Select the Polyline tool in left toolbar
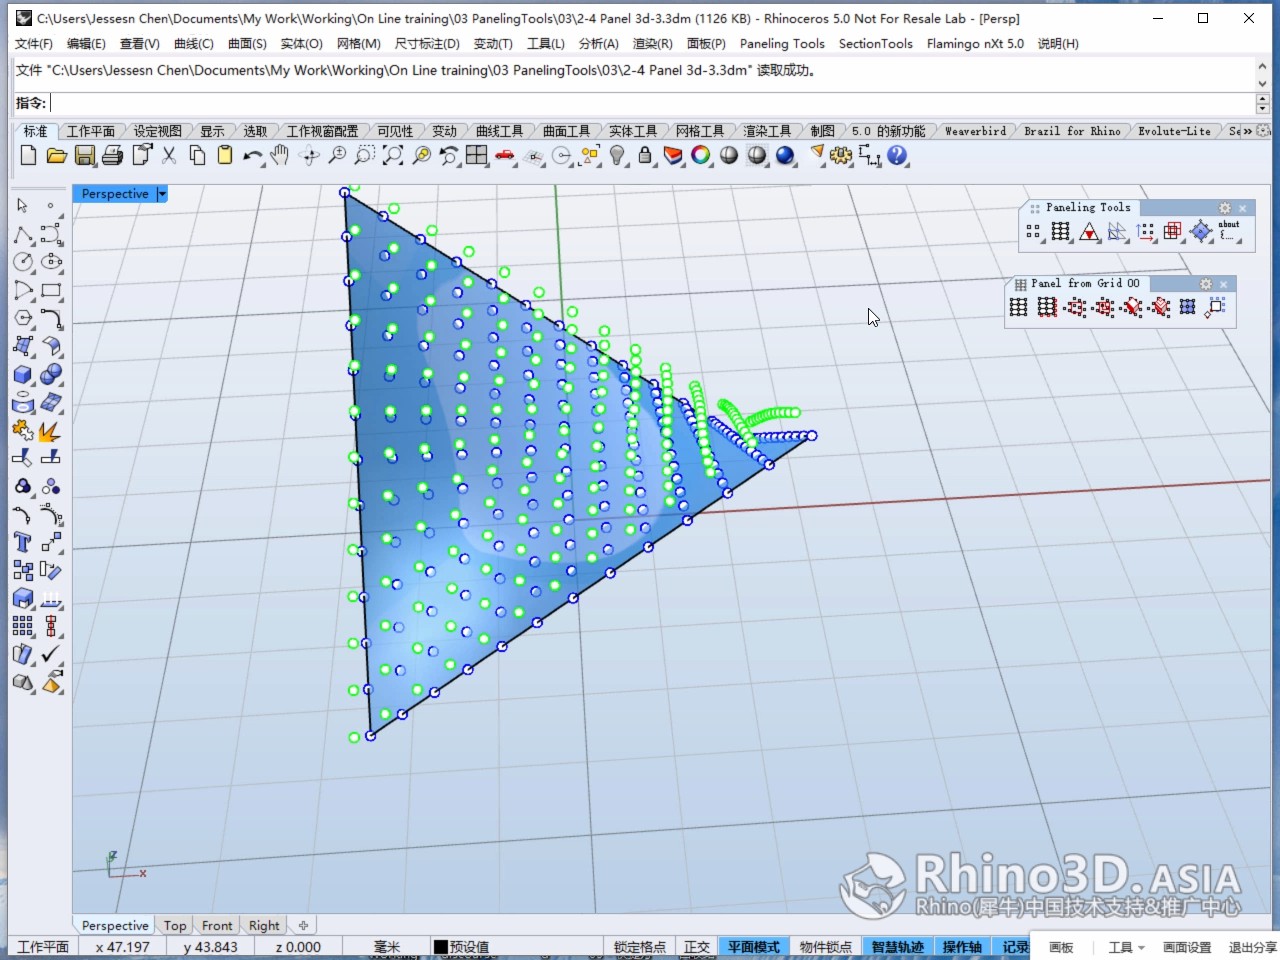The width and height of the screenshot is (1280, 960). (x=23, y=234)
